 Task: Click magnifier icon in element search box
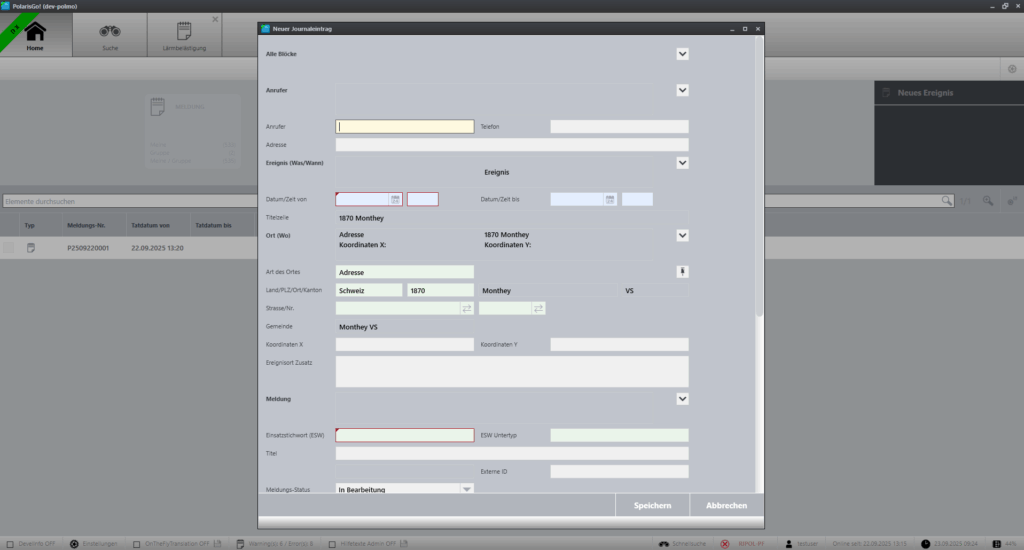click(x=946, y=201)
